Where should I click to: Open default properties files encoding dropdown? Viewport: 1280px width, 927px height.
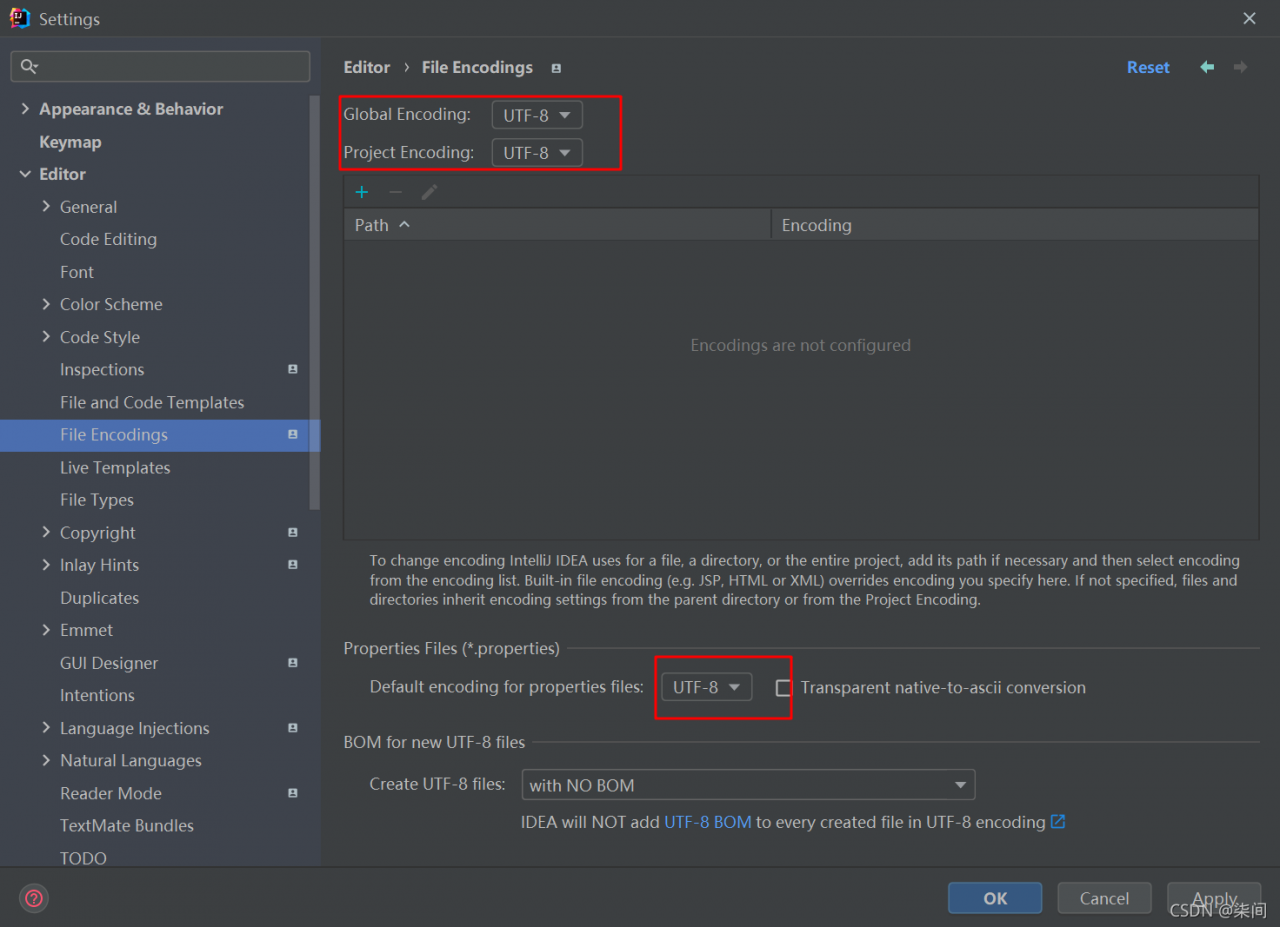706,687
